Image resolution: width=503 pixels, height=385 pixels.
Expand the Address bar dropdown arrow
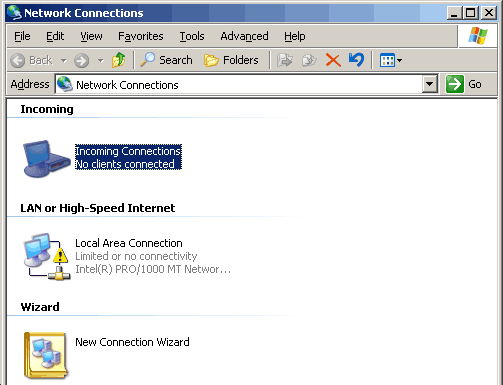430,84
